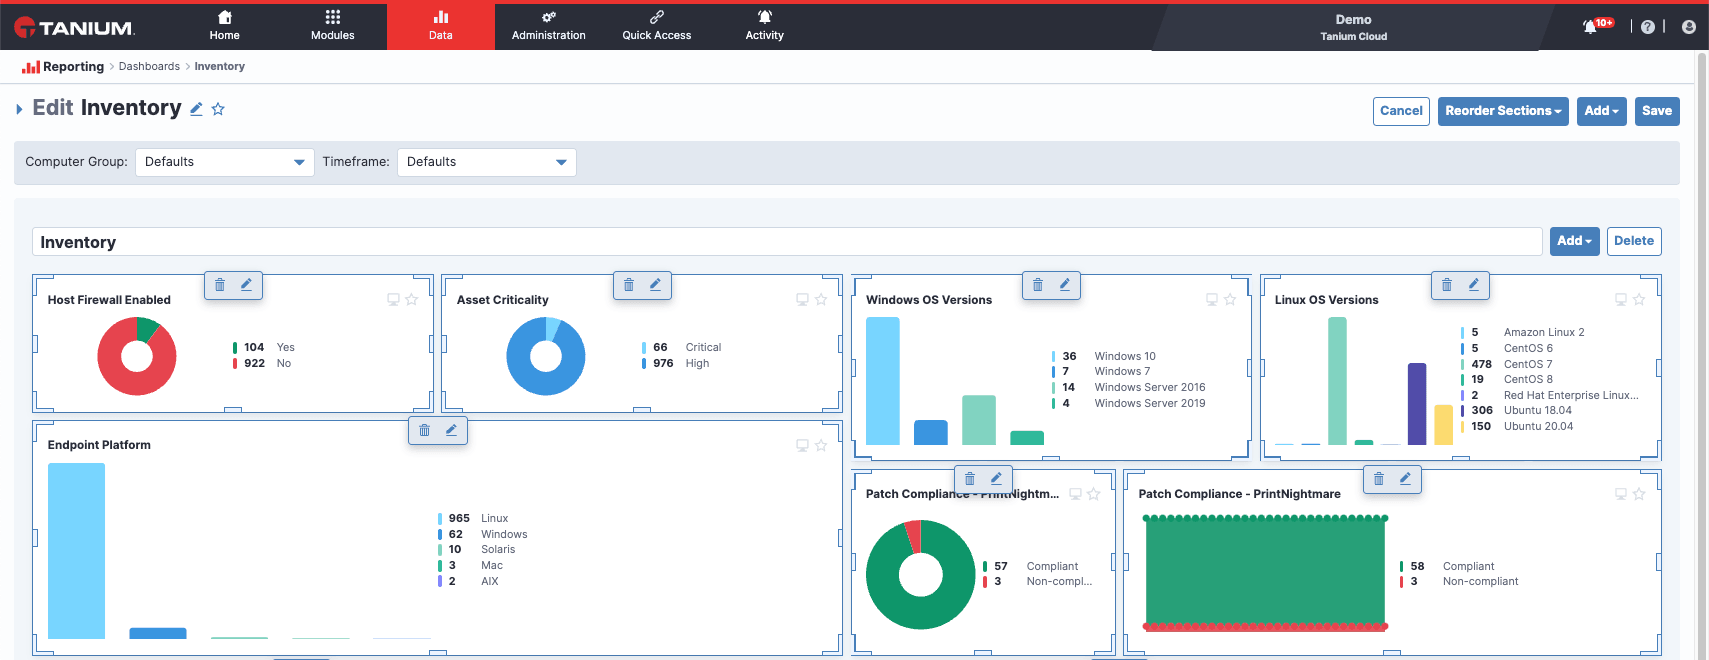The width and height of the screenshot is (1709, 660).
Task: Open the Timeframe dropdown
Action: (x=487, y=162)
